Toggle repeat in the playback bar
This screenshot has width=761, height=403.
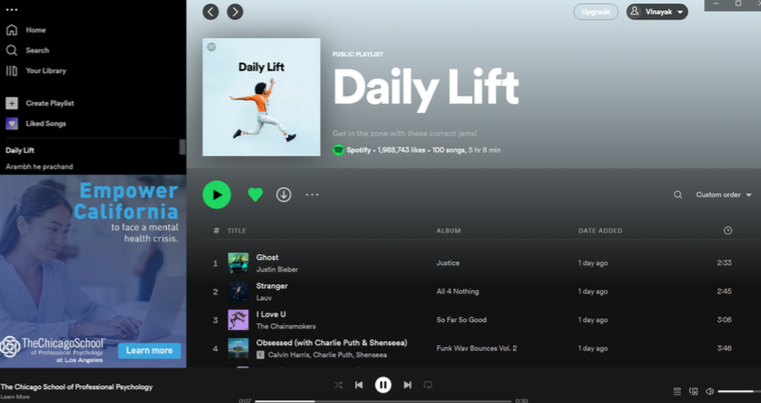point(428,385)
